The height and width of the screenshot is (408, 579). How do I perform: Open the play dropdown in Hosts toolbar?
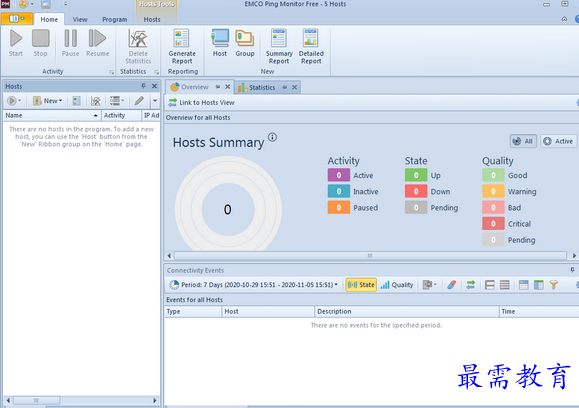tap(14, 100)
